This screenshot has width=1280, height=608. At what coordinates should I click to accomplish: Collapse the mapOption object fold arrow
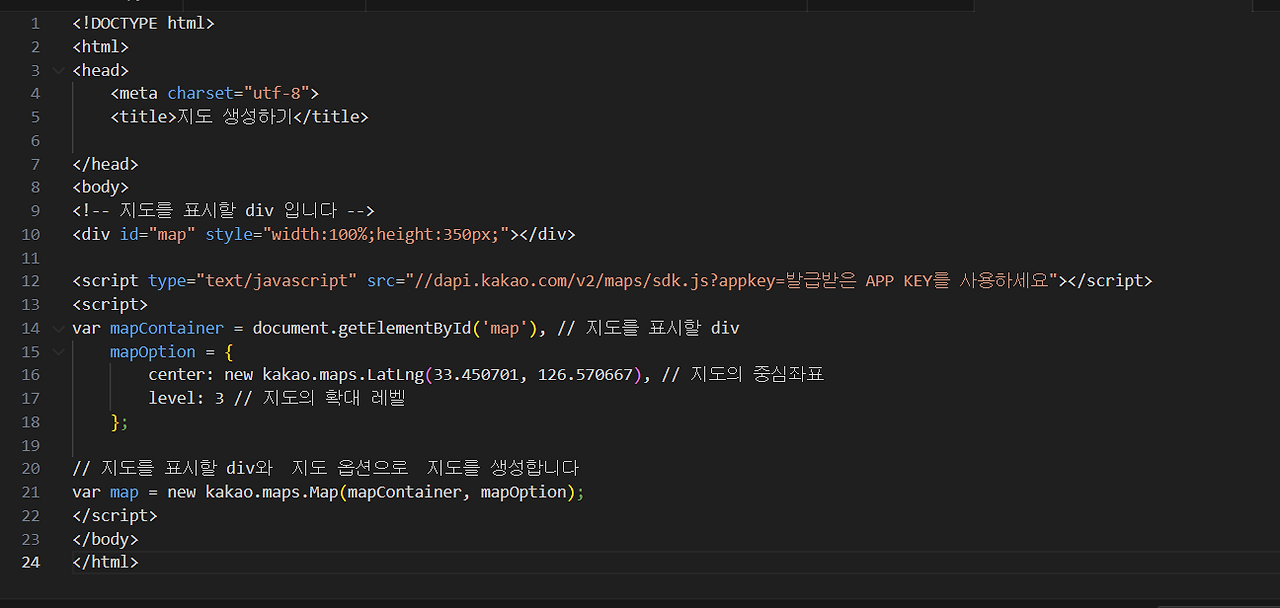point(58,351)
